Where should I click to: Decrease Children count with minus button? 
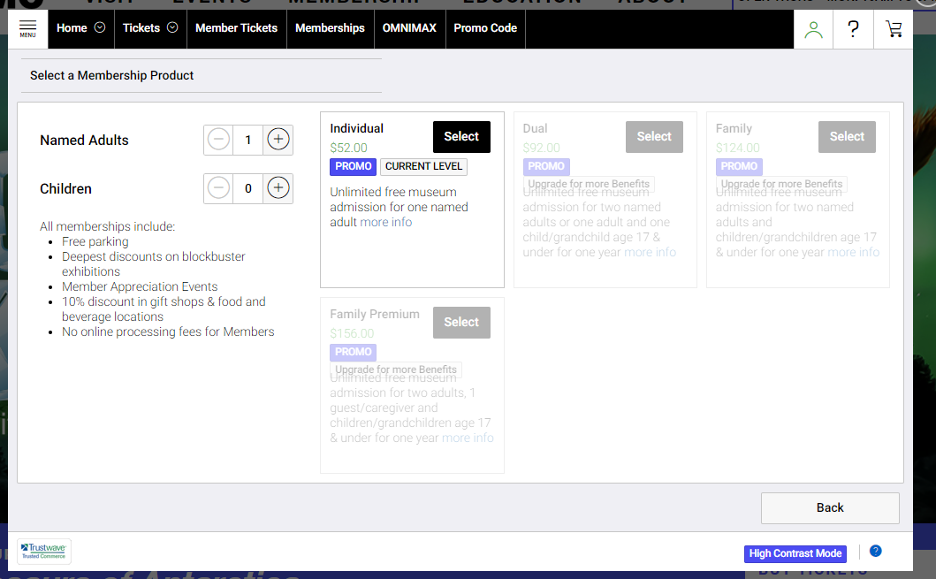click(x=218, y=188)
